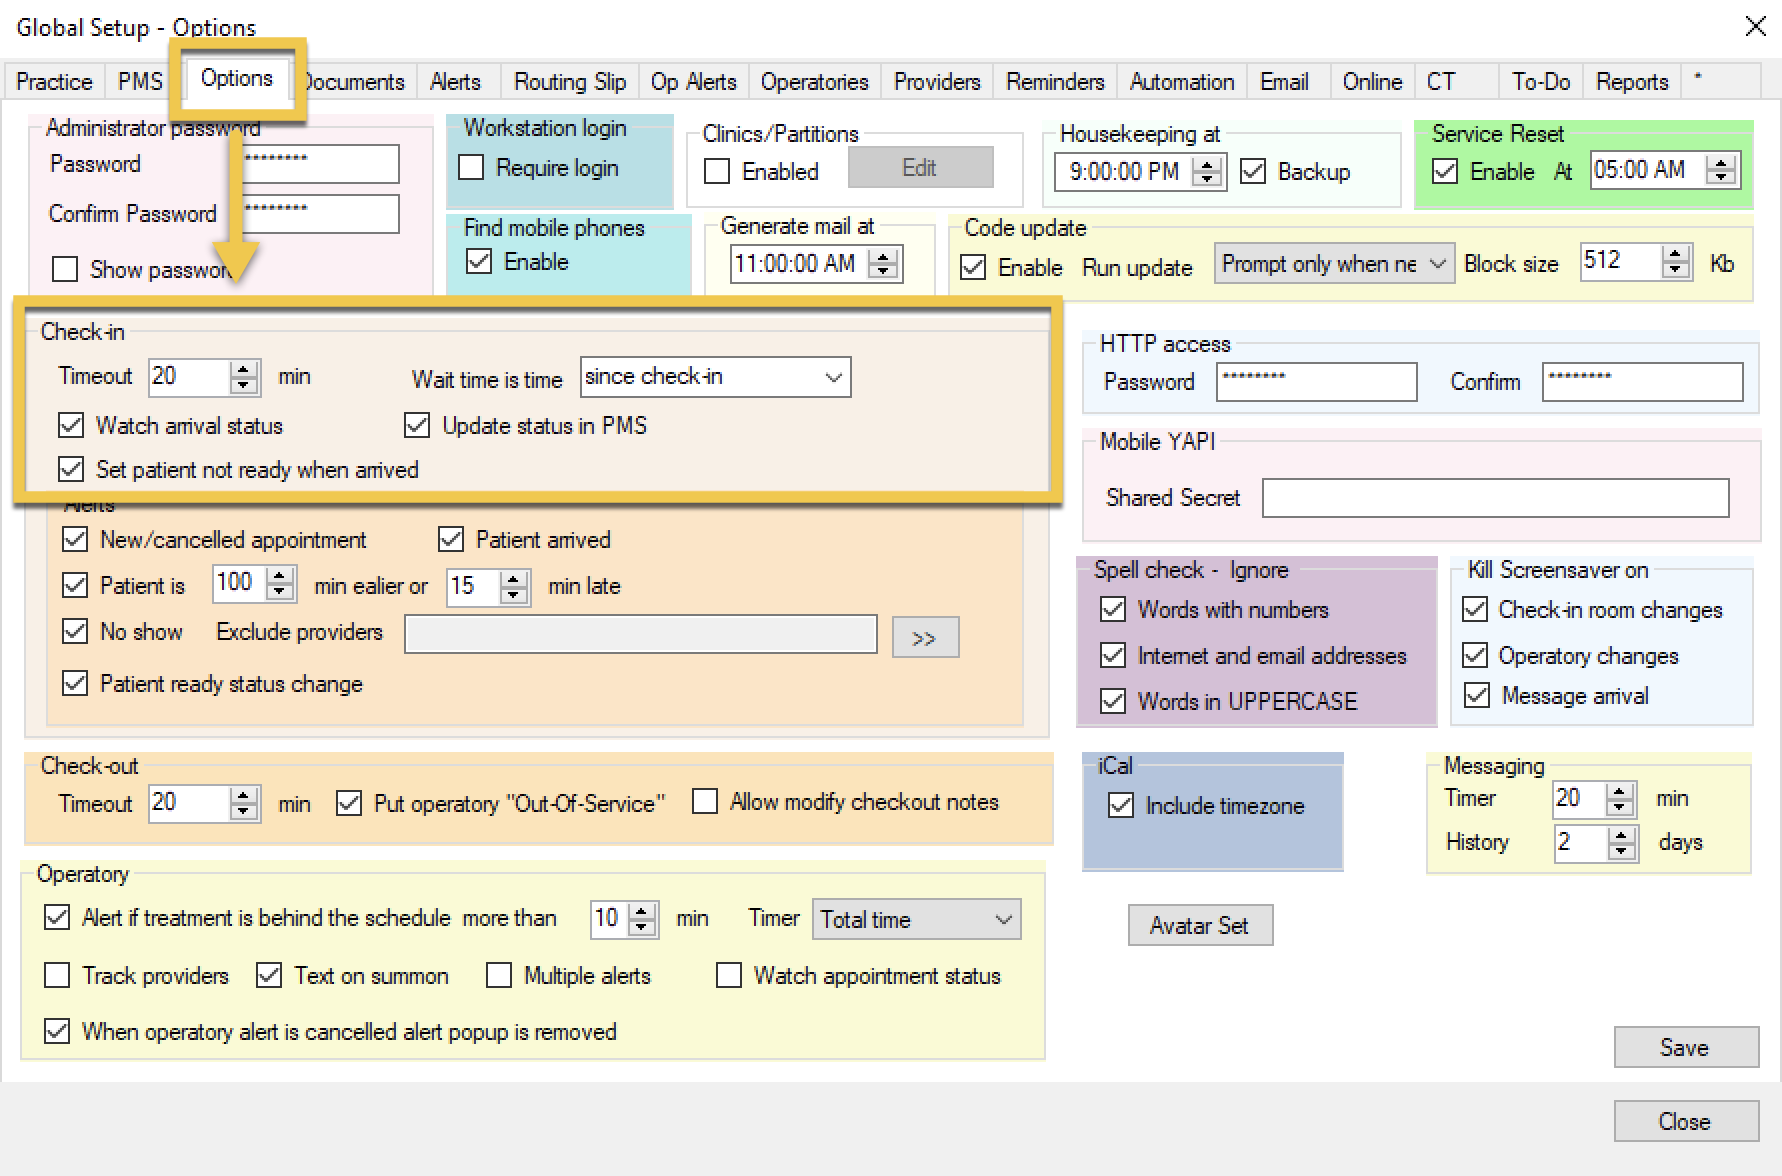Open the Op Alerts tab
The height and width of the screenshot is (1176, 1782).
coord(693,82)
